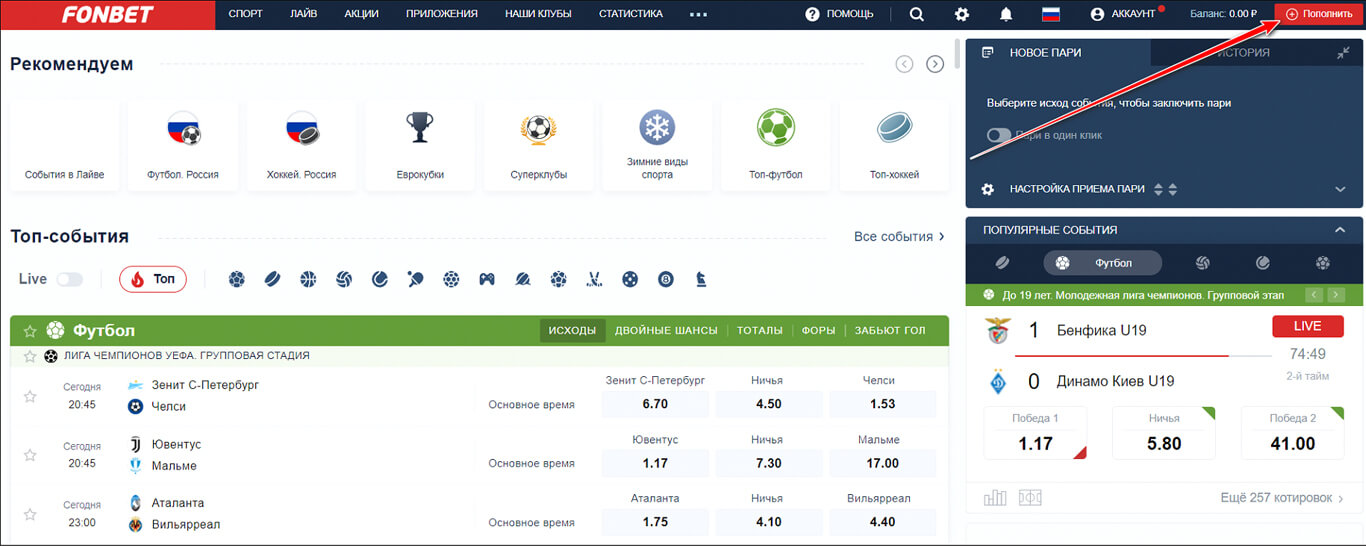The image size is (1366, 546).
Task: Bet on Победа 2 at 41.00
Action: 1292,433
